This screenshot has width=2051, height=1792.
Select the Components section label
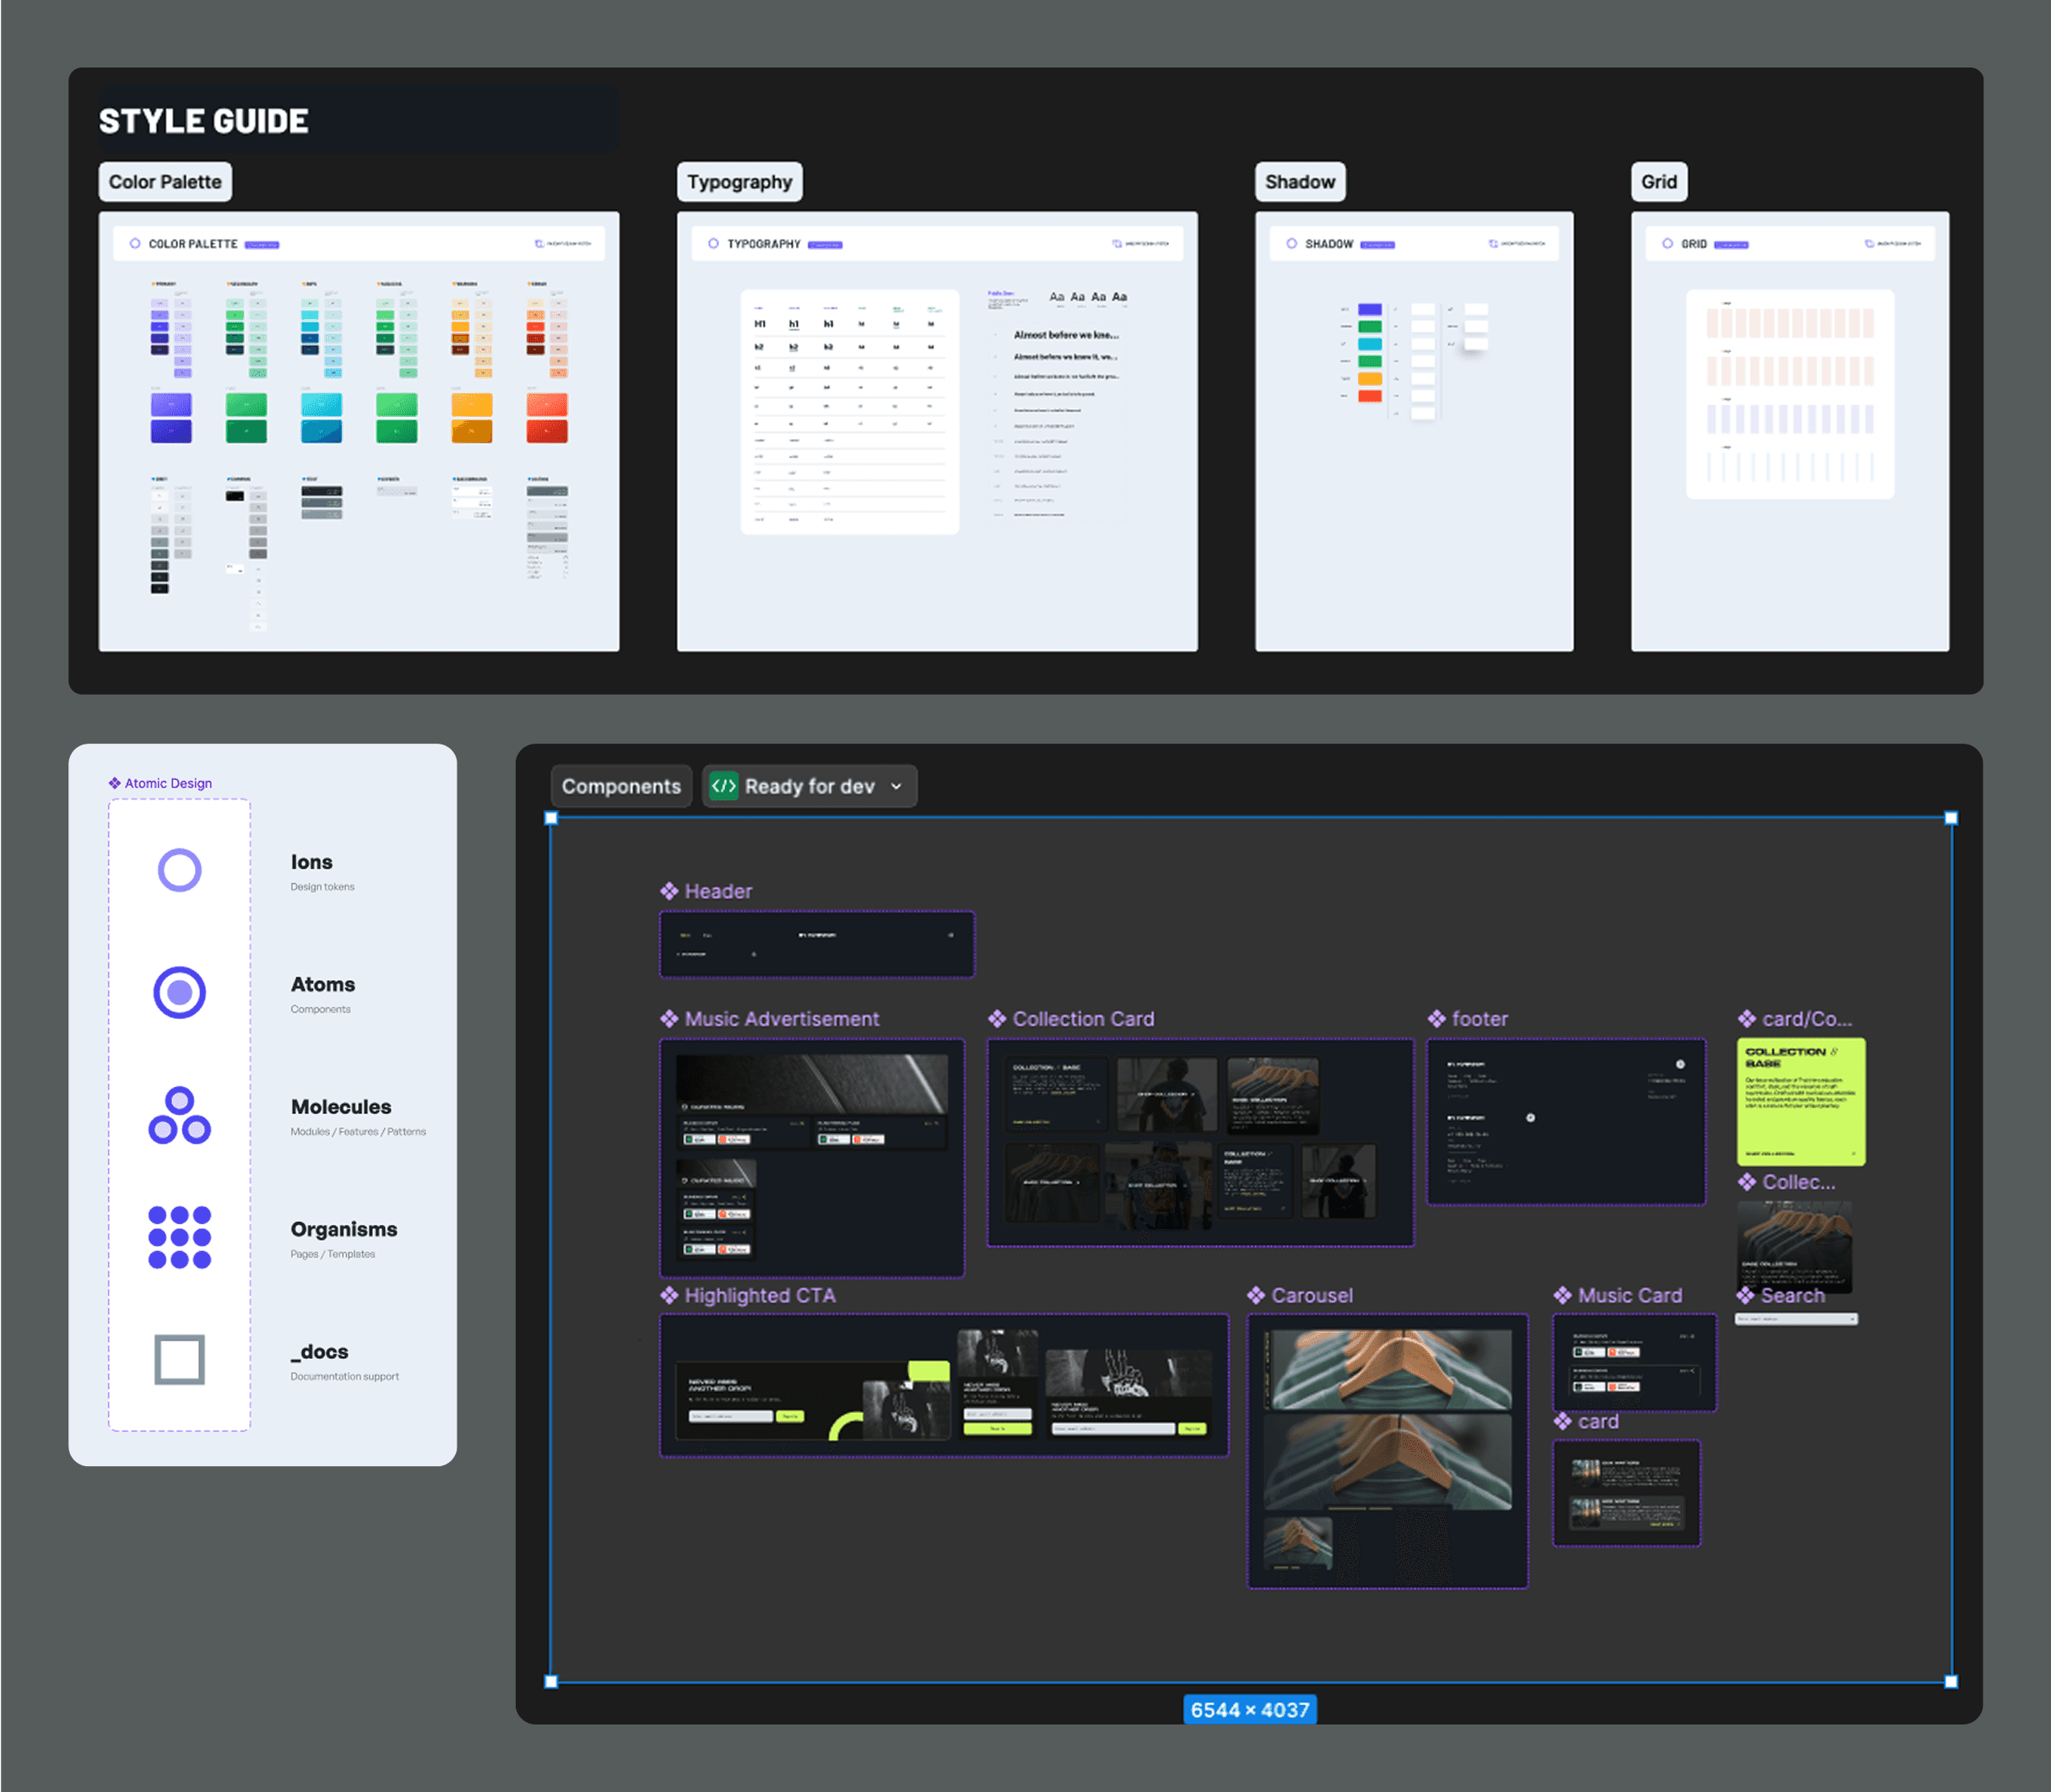621,786
